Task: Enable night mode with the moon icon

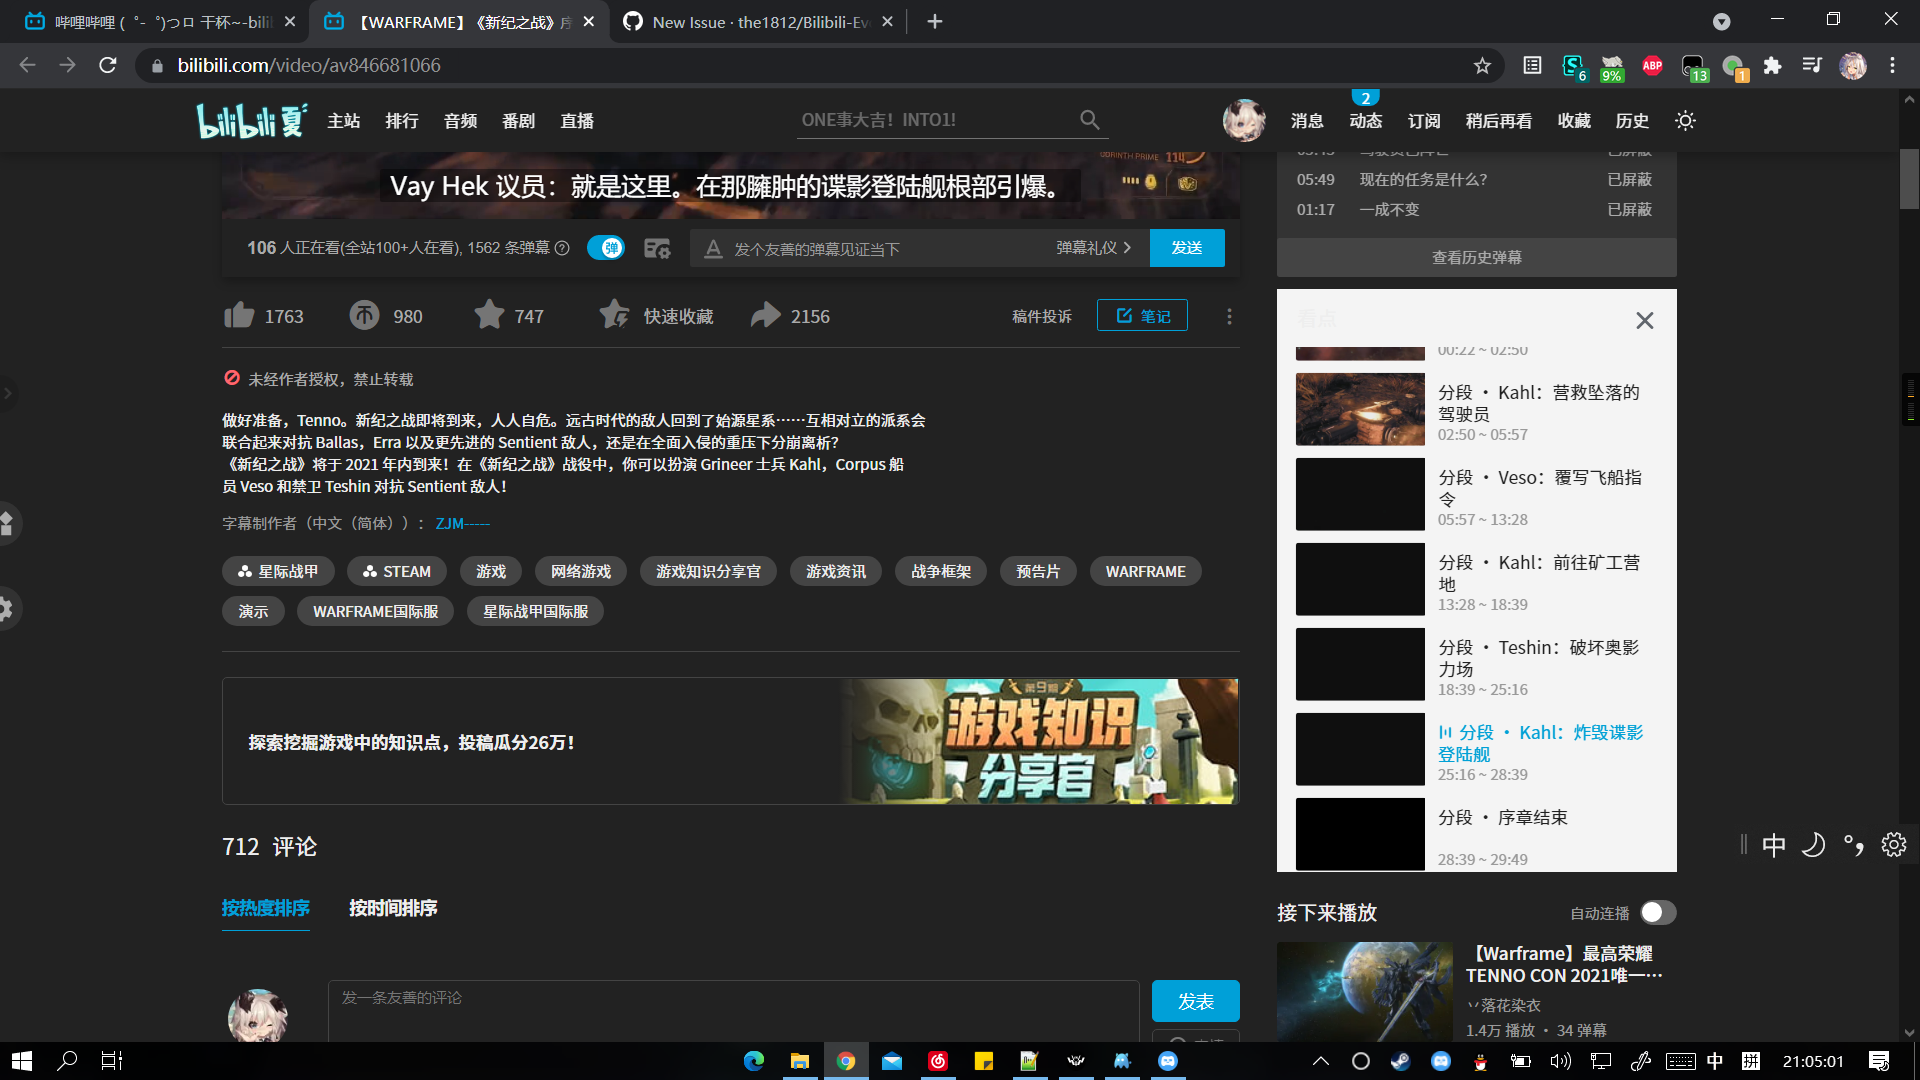Action: [1814, 845]
